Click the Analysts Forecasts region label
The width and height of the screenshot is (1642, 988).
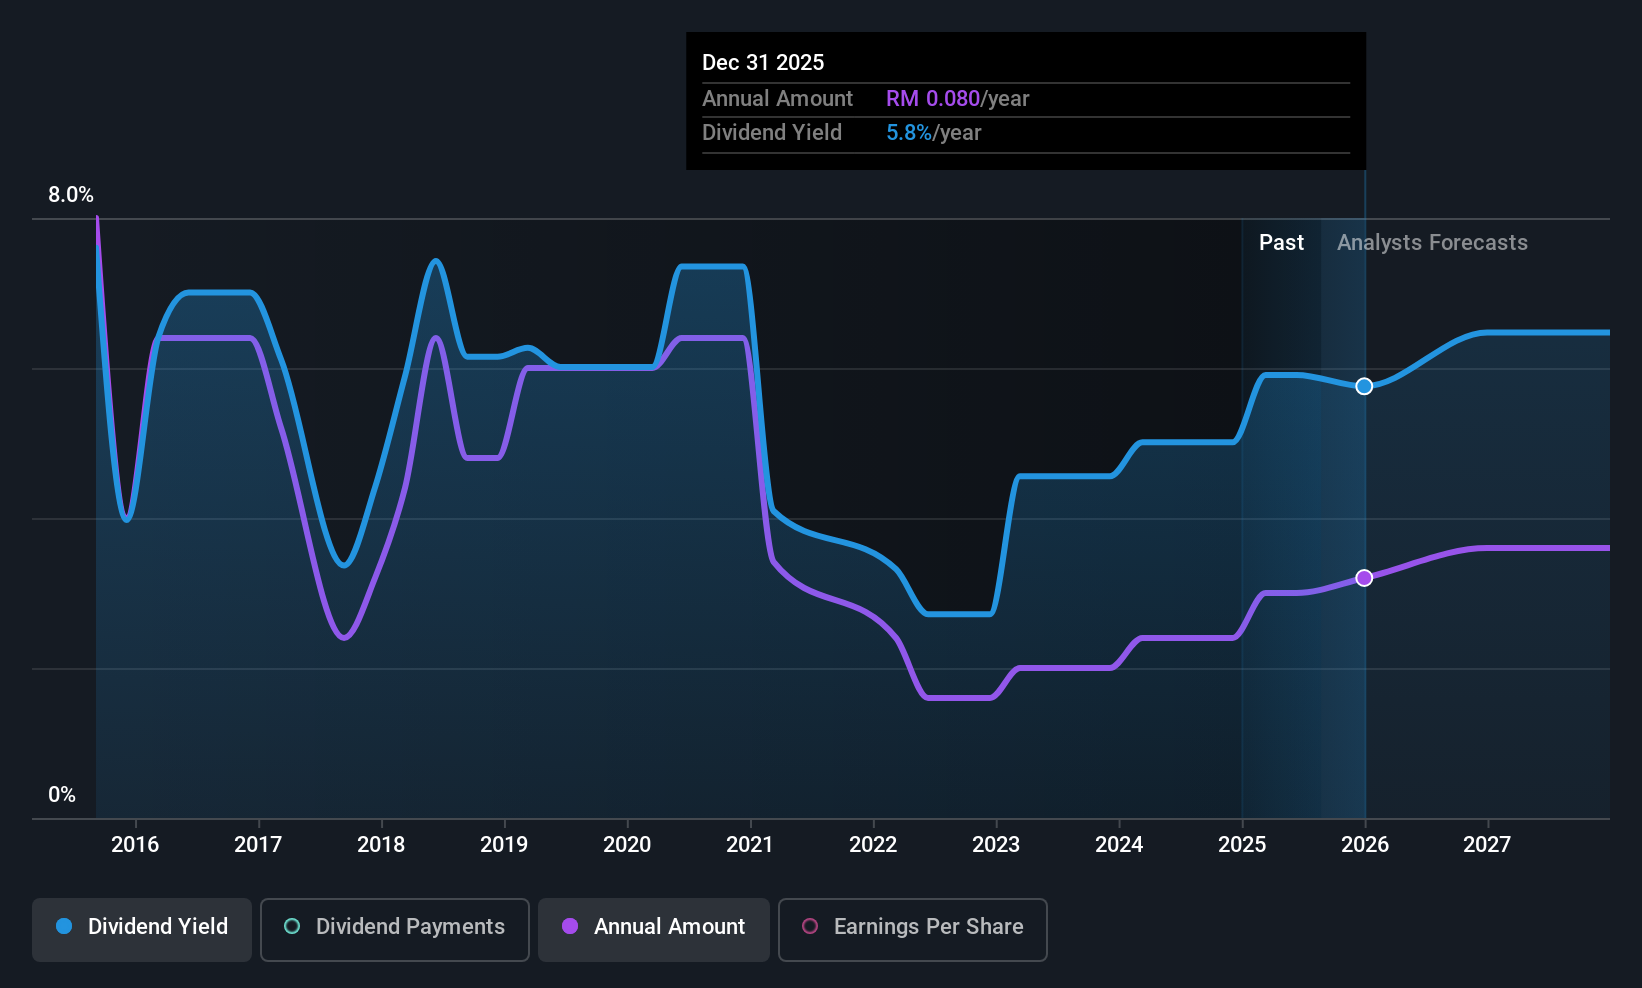click(1432, 242)
